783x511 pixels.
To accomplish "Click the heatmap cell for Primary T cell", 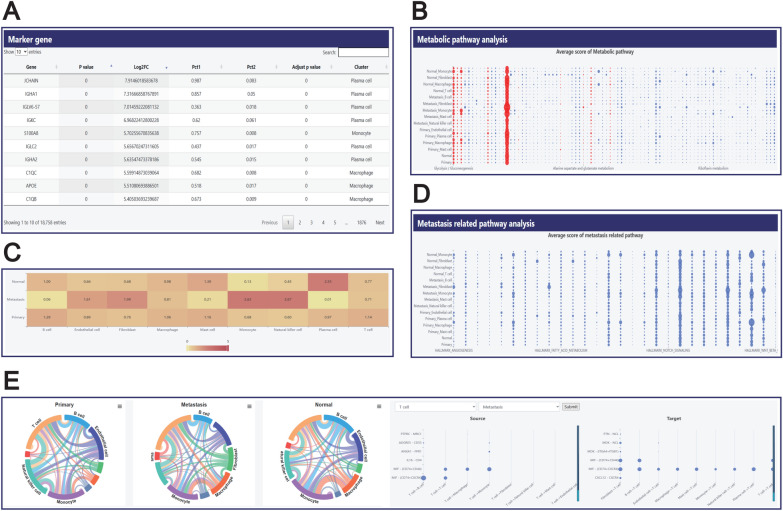I will point(368,317).
